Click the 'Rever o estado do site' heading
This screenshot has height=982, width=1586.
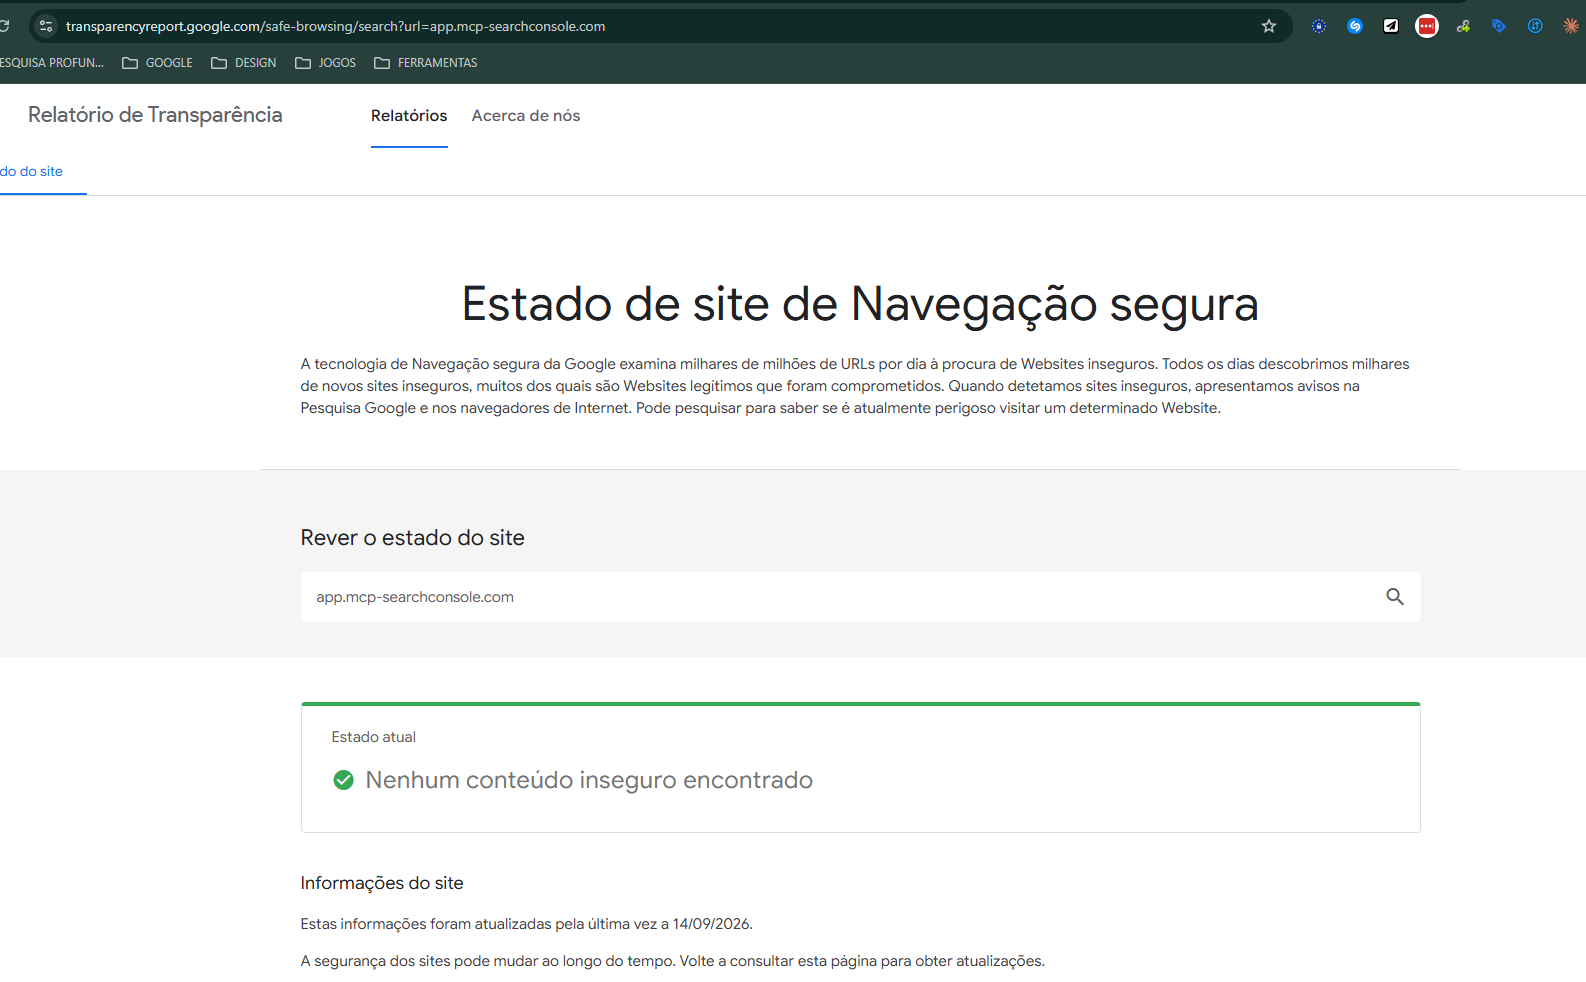coord(413,538)
